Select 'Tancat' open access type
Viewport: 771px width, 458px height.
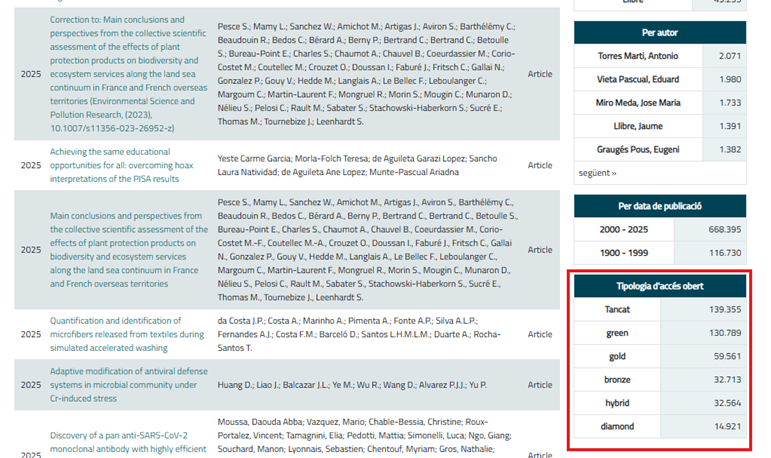tap(618, 310)
